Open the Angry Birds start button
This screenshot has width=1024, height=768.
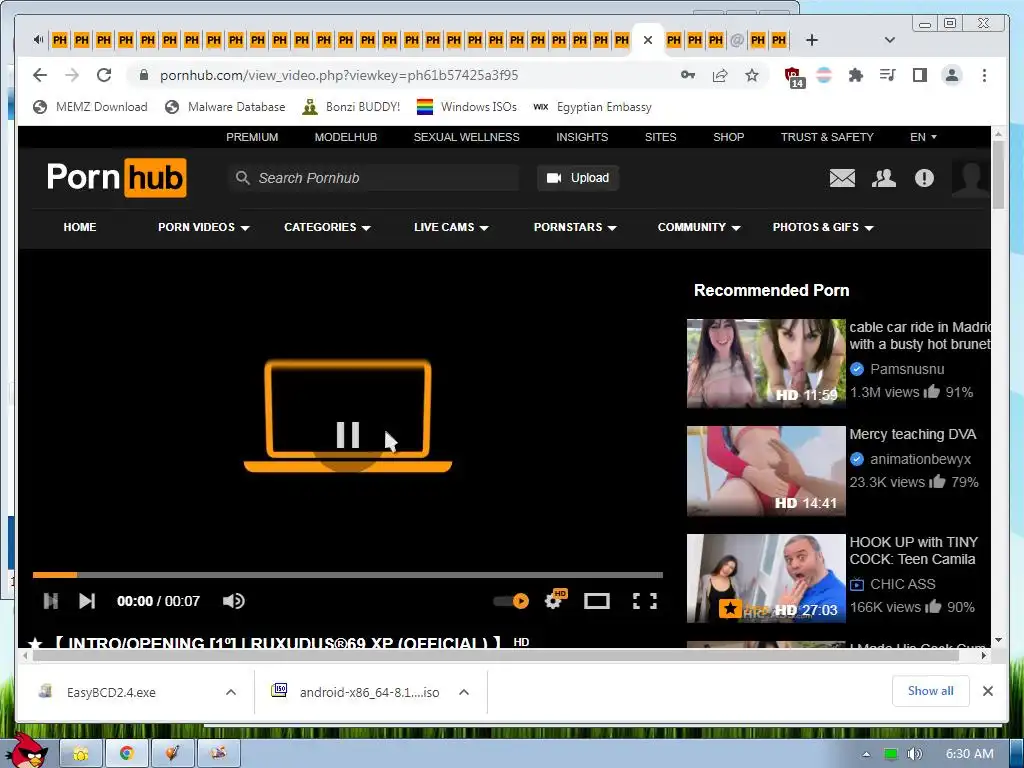point(29,750)
